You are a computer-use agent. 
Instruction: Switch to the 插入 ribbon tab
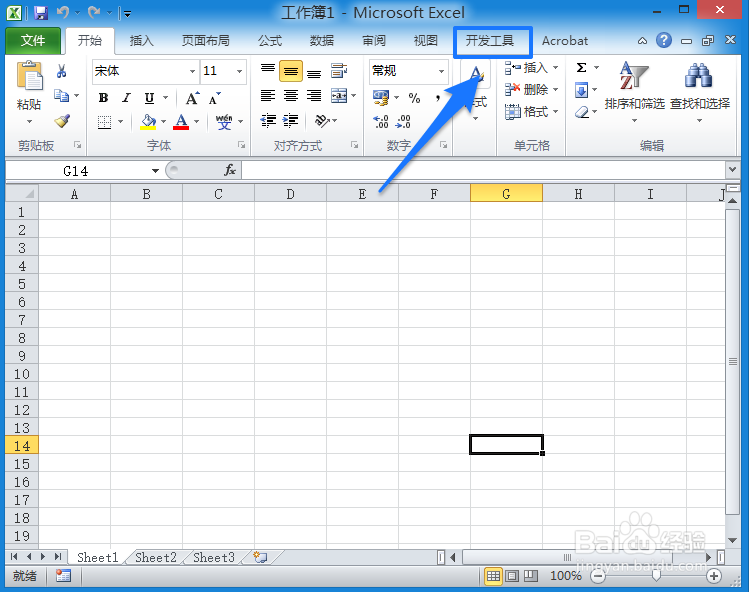[x=141, y=41]
